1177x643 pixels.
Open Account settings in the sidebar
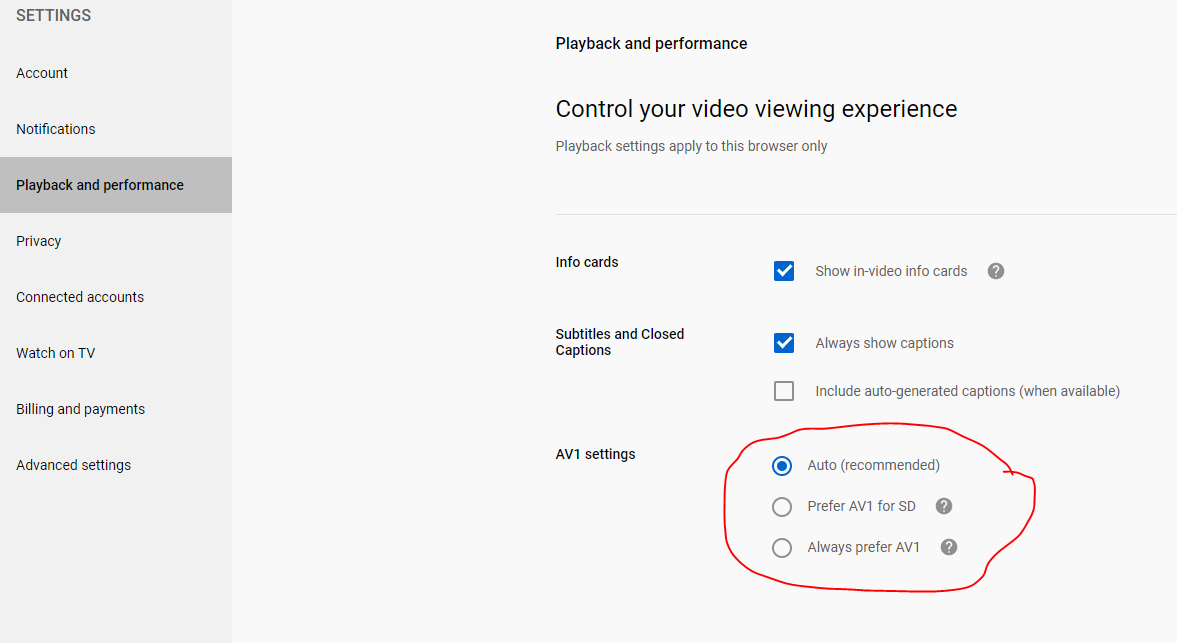[42, 73]
